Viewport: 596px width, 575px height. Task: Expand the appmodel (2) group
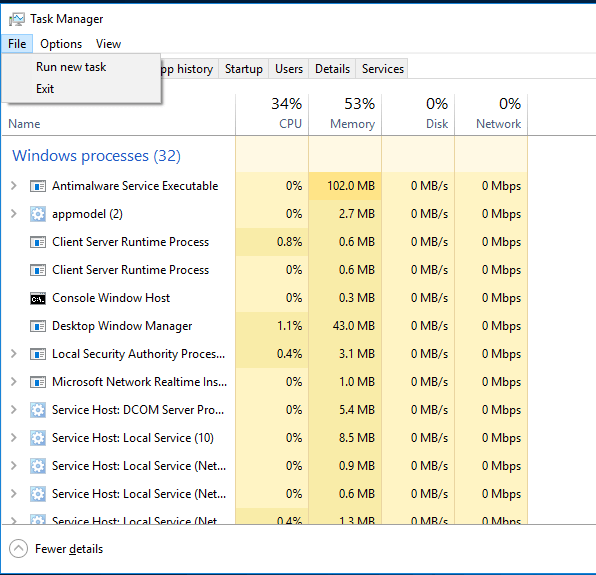point(14,214)
